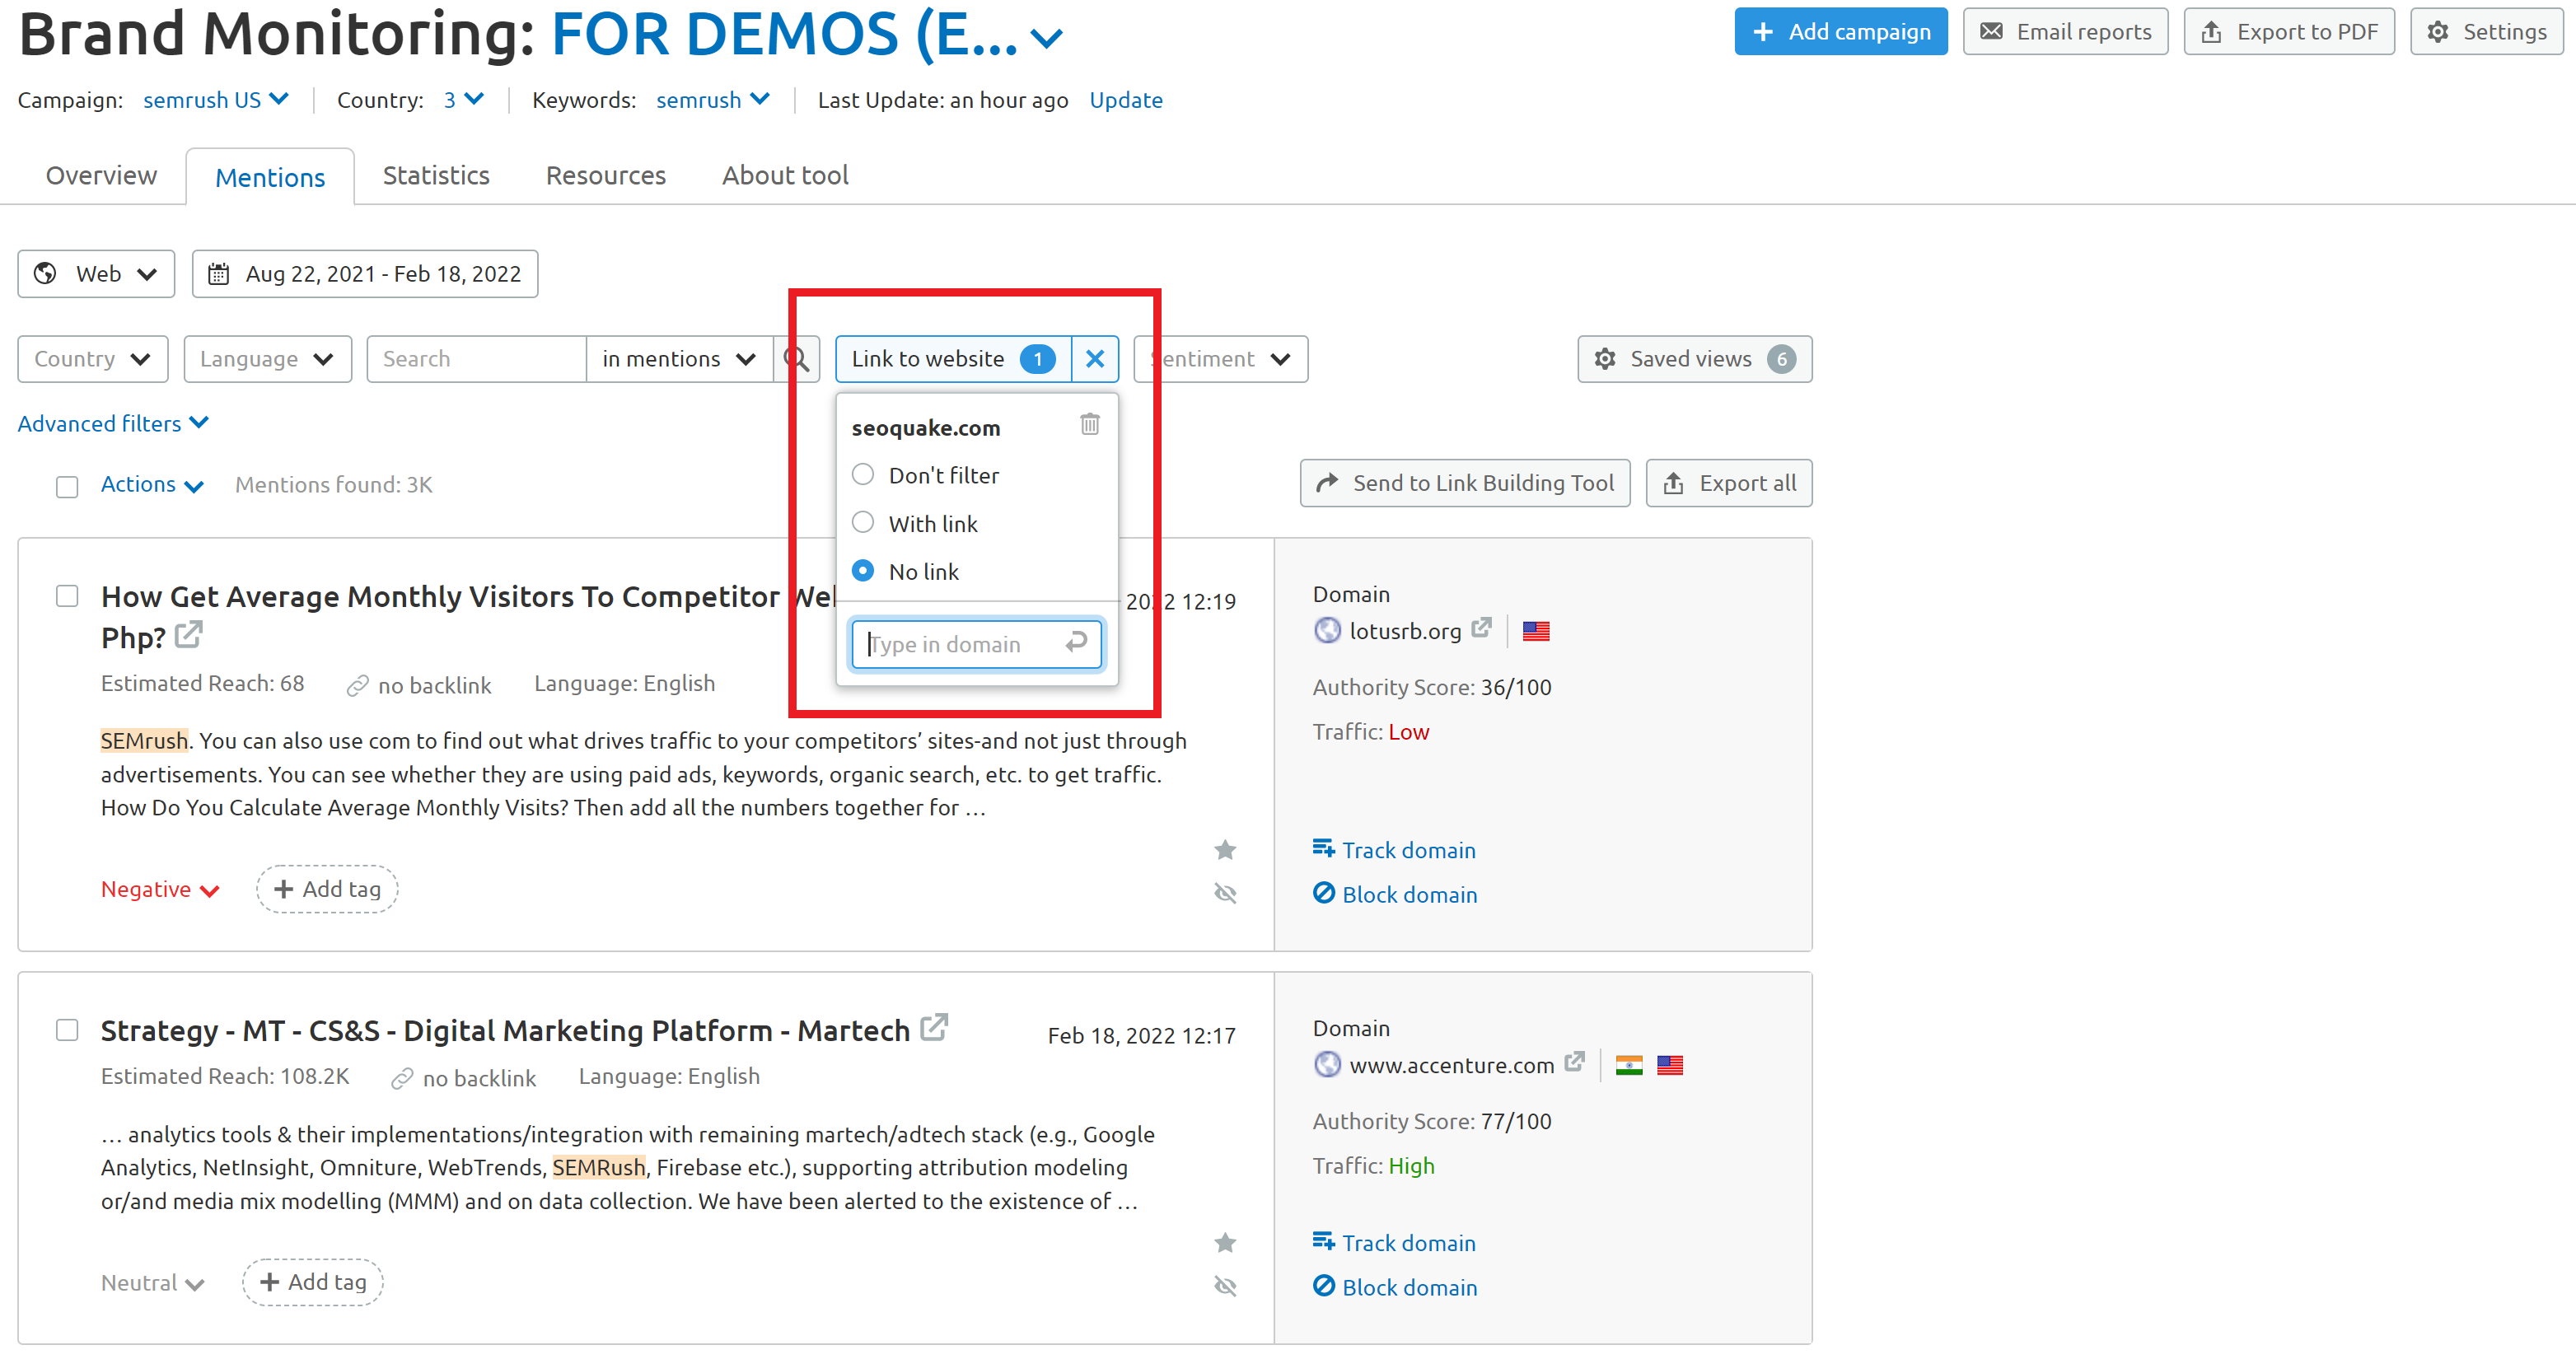Click the no backlink chain icon for accenture
The width and height of the screenshot is (2576, 1359).
point(402,1079)
